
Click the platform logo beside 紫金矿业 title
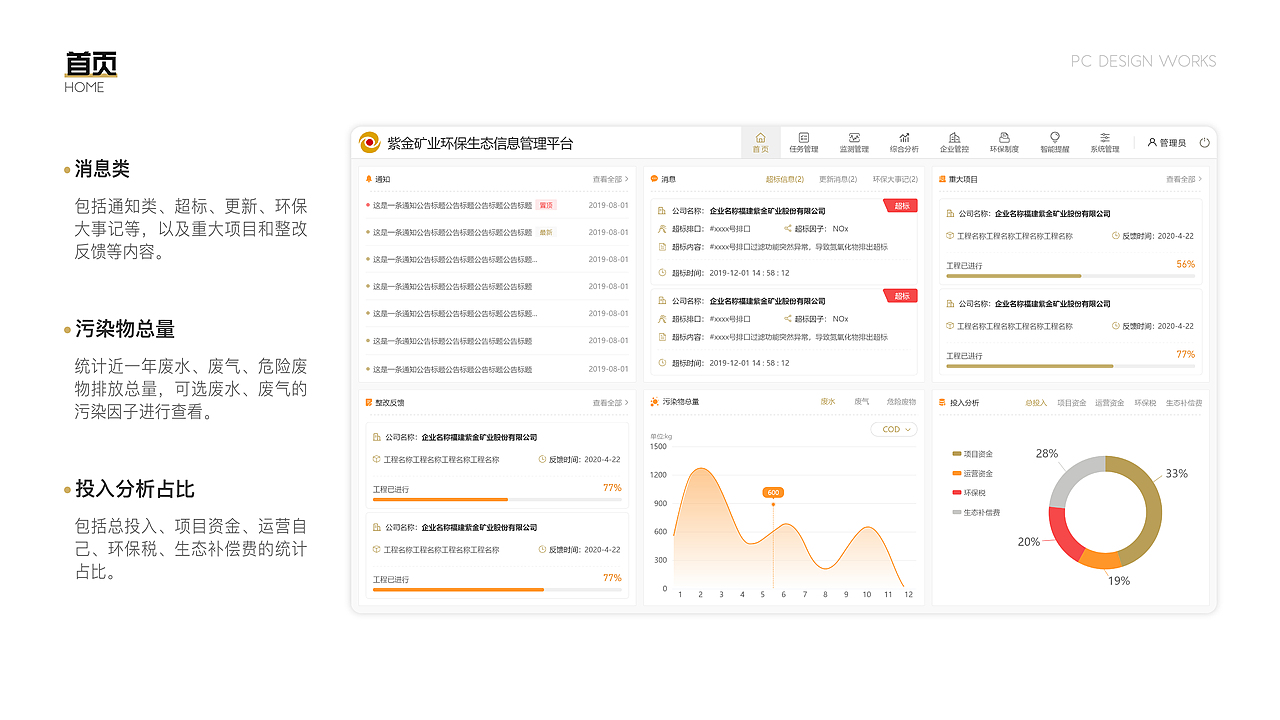[370, 143]
